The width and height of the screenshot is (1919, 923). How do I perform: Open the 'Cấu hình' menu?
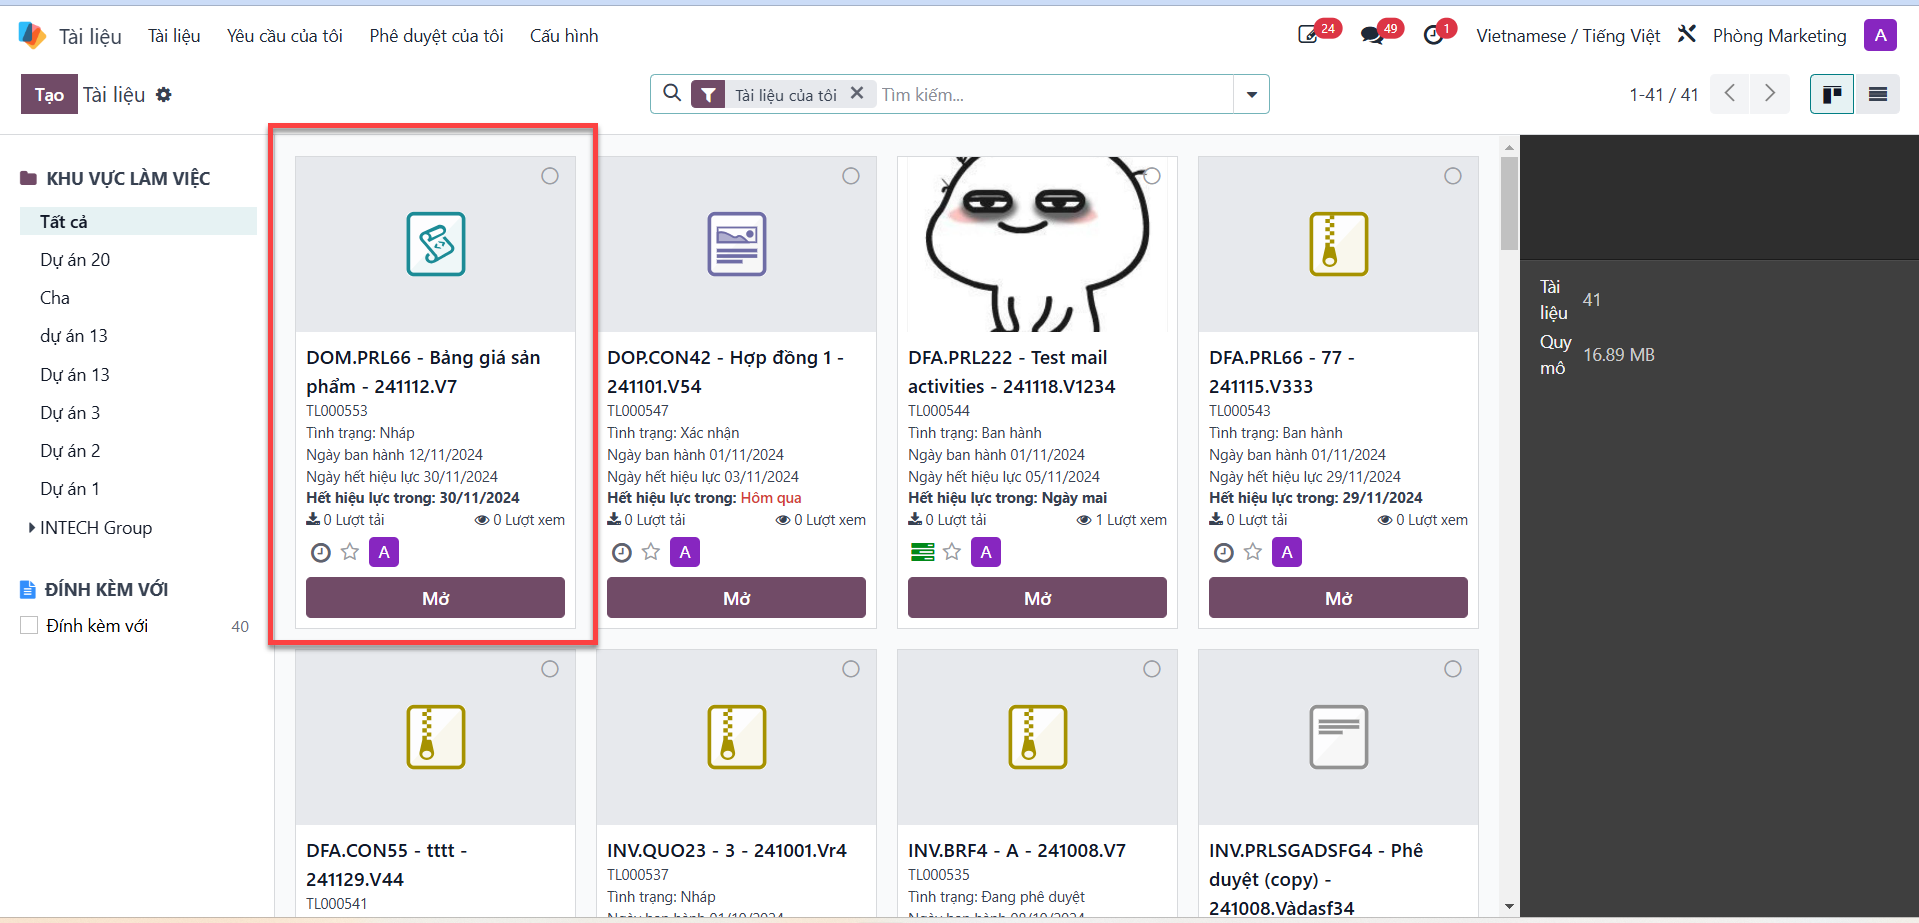click(x=564, y=35)
